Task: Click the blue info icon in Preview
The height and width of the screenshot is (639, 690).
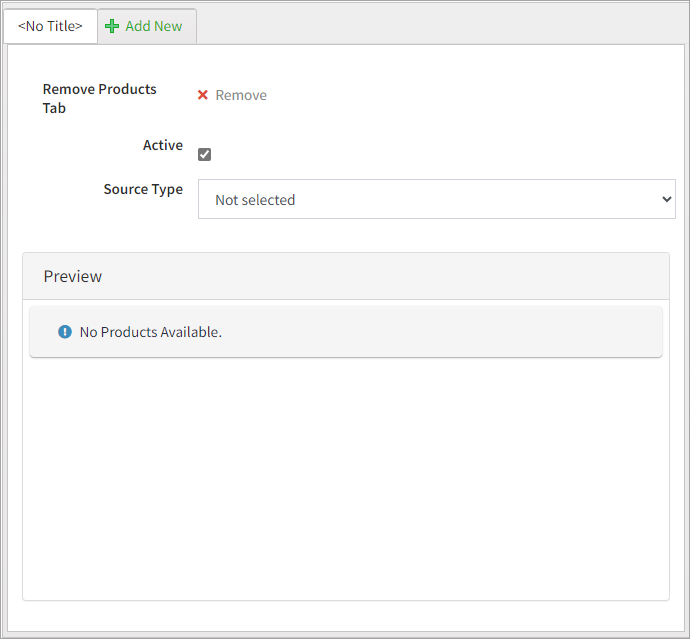Action: click(x=65, y=331)
